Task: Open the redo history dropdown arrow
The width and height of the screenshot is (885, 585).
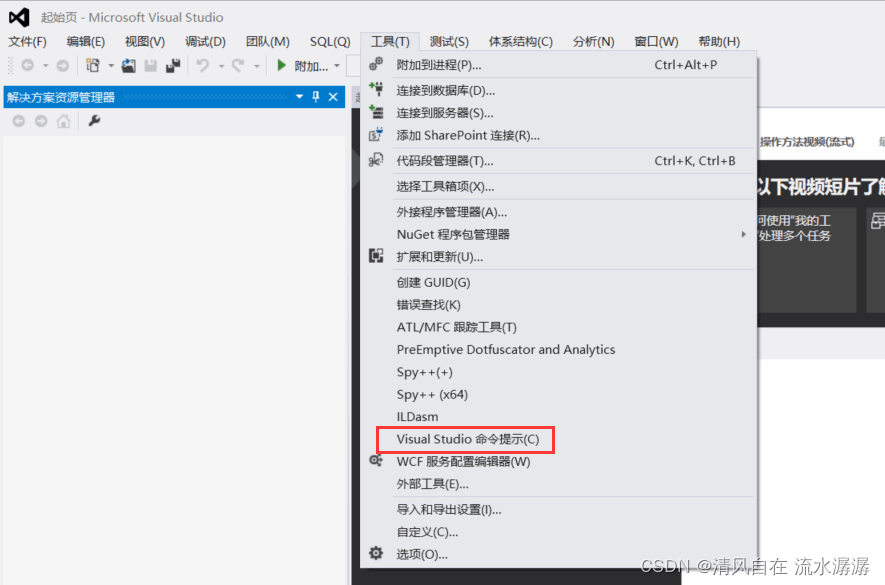Action: pyautogui.click(x=256, y=66)
